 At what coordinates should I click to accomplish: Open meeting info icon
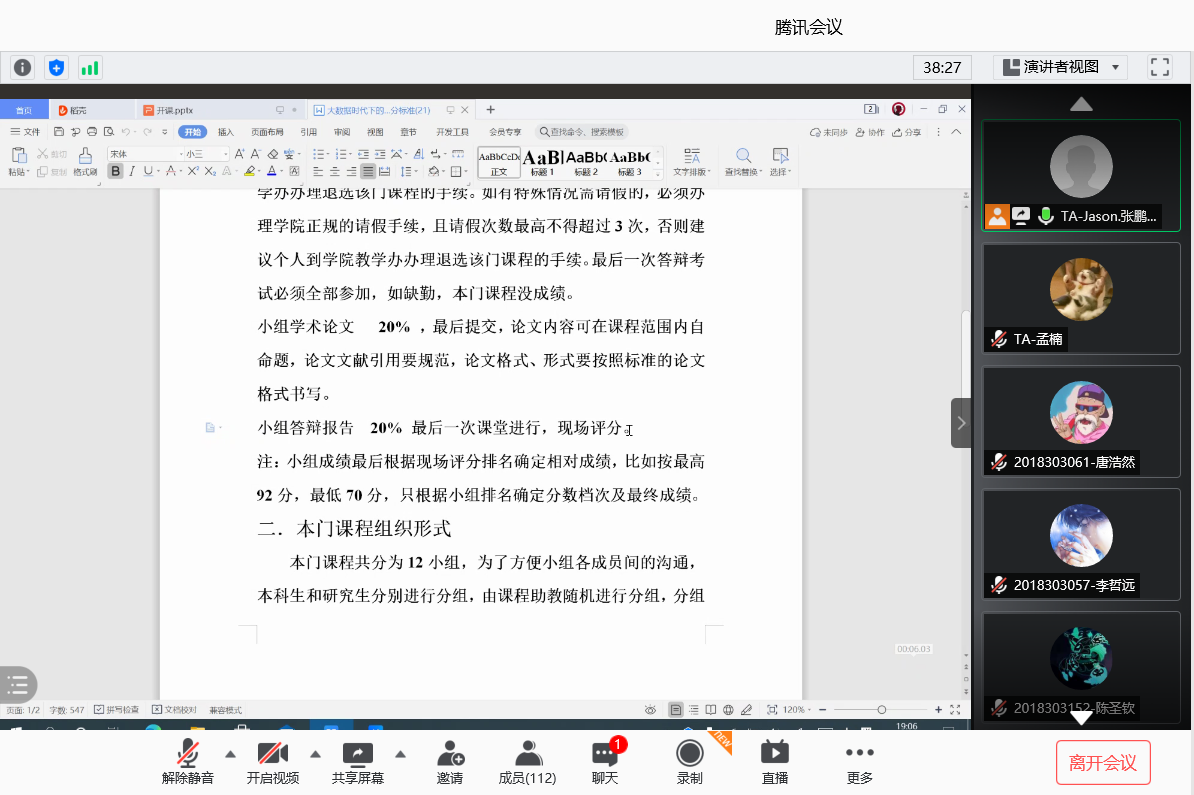(x=22, y=68)
